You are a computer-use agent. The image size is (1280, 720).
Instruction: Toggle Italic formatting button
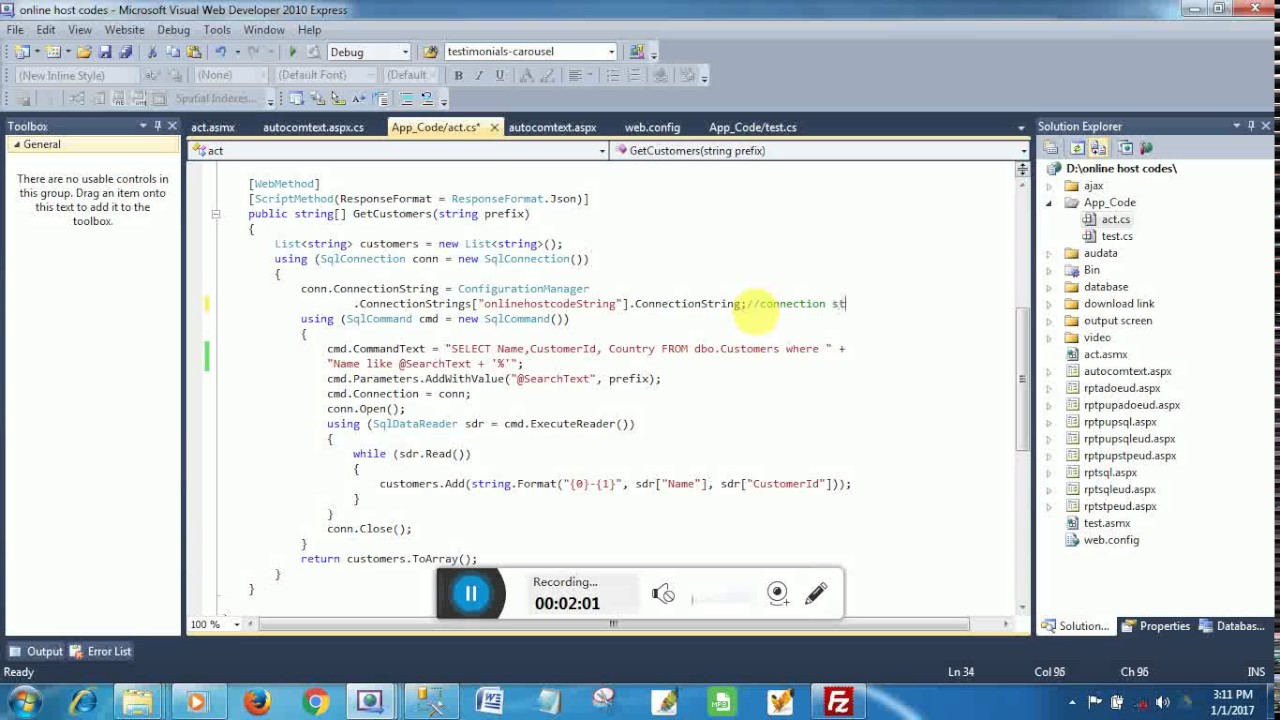click(x=479, y=75)
